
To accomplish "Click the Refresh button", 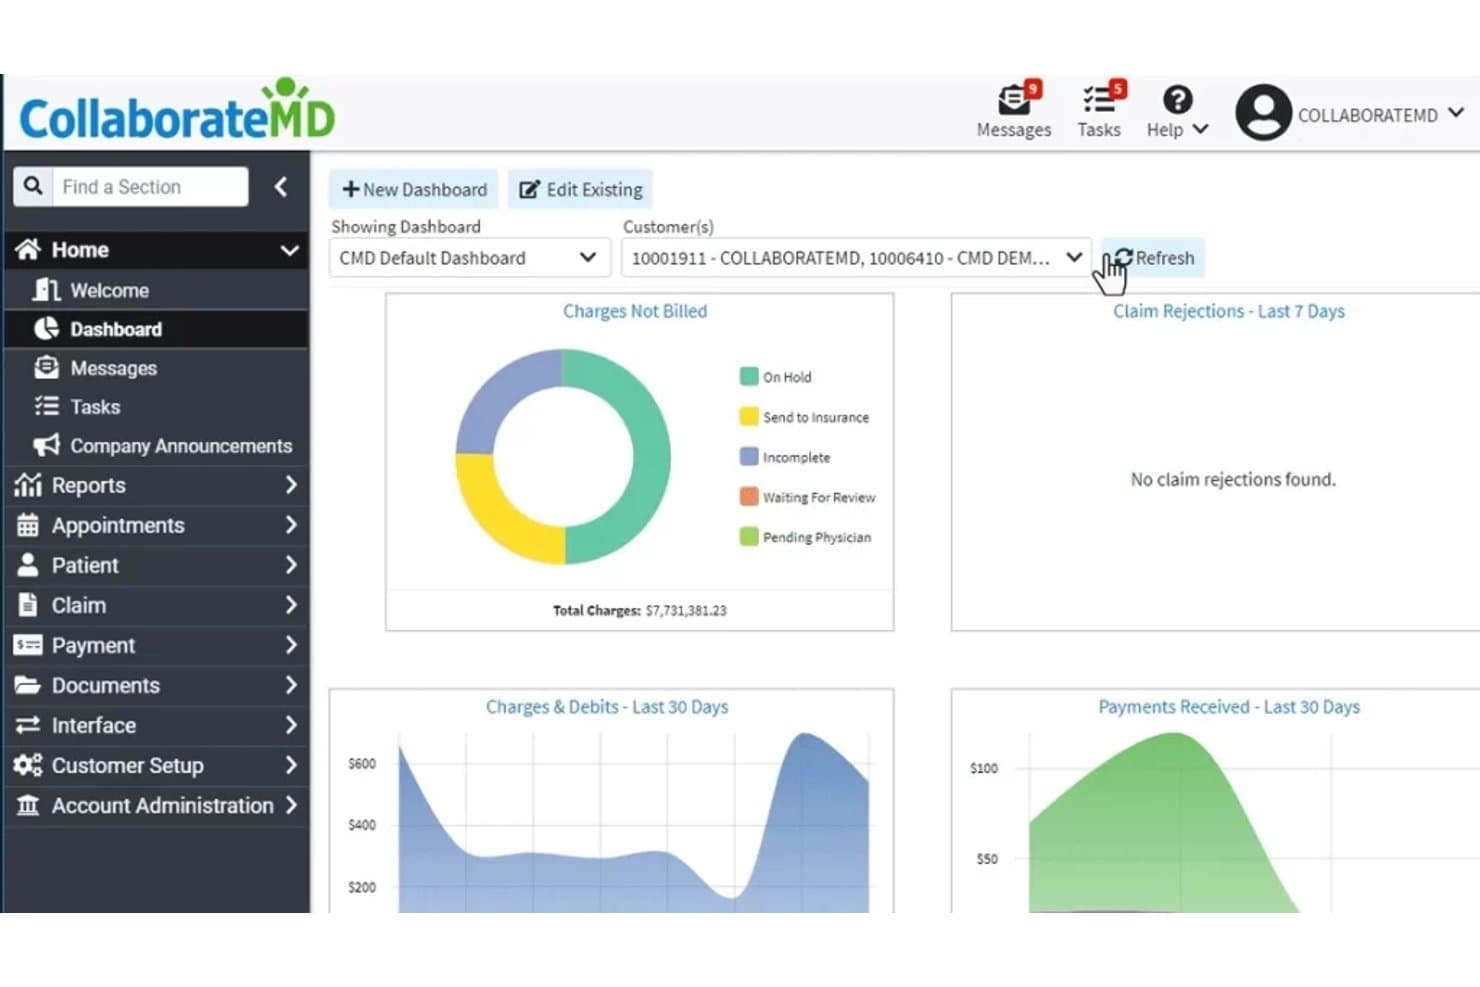I will pyautogui.click(x=1154, y=258).
